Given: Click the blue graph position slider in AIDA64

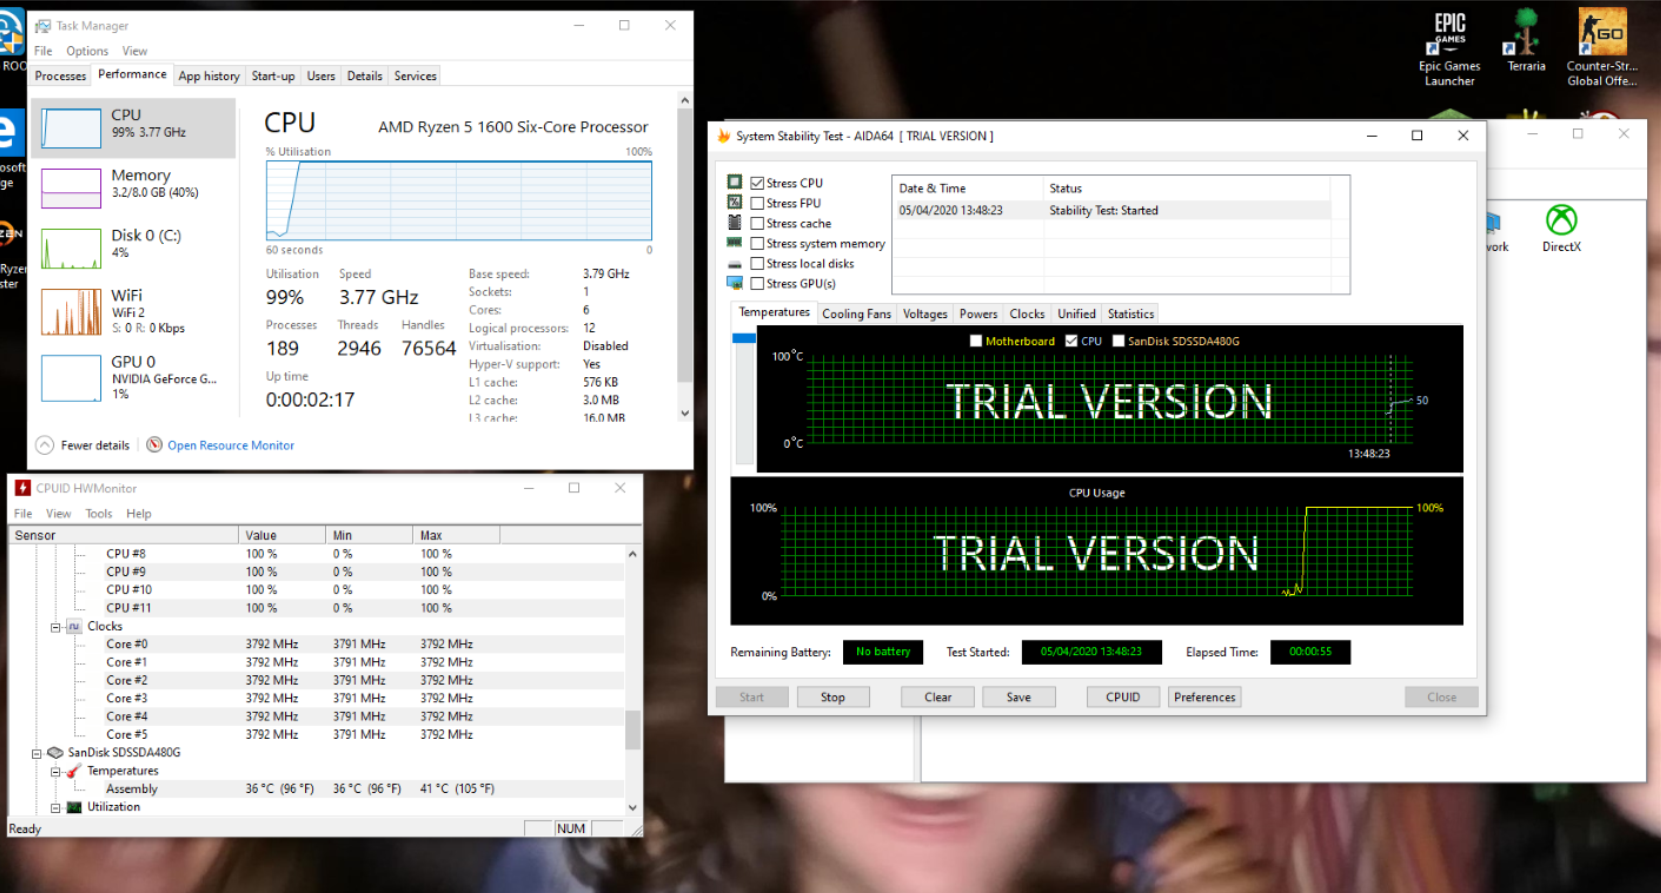Looking at the screenshot, I should click(x=744, y=338).
